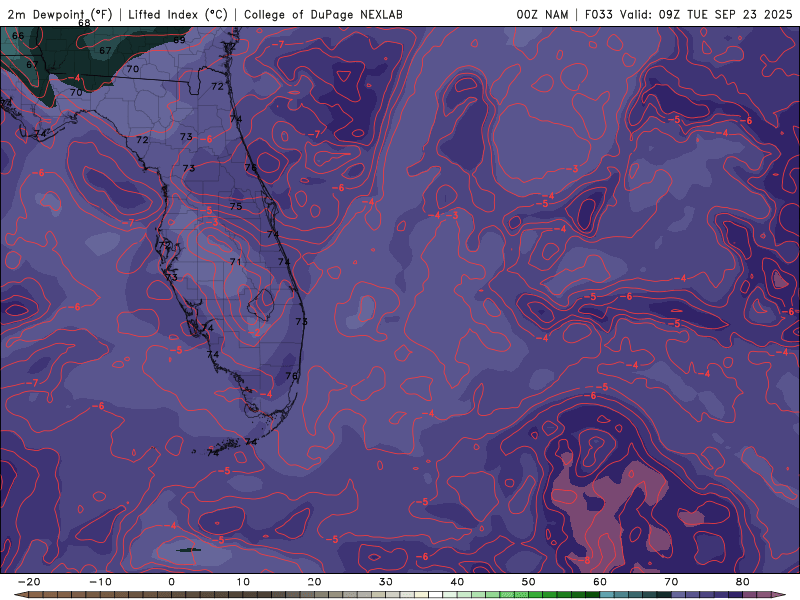The image size is (800, 600).
Task: Click the '2m Dewpoint (°F)' title text
Action: [60, 14]
